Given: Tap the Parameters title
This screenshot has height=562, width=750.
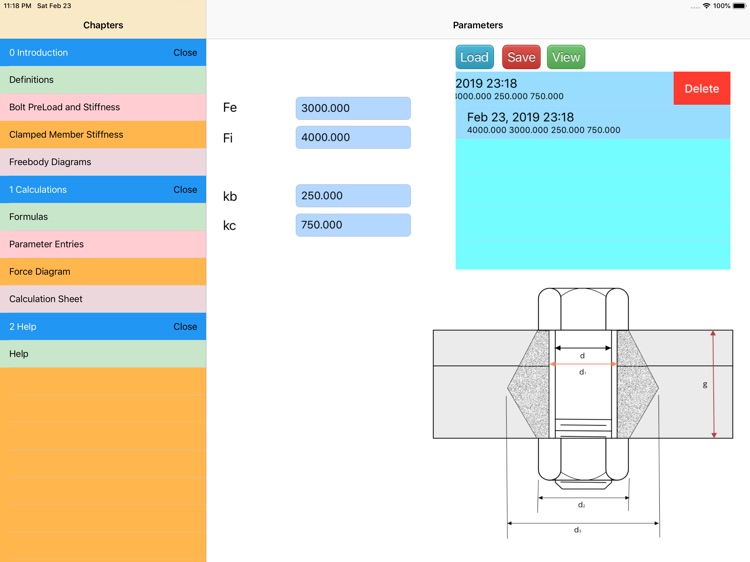Looking at the screenshot, I should click(x=478, y=25).
